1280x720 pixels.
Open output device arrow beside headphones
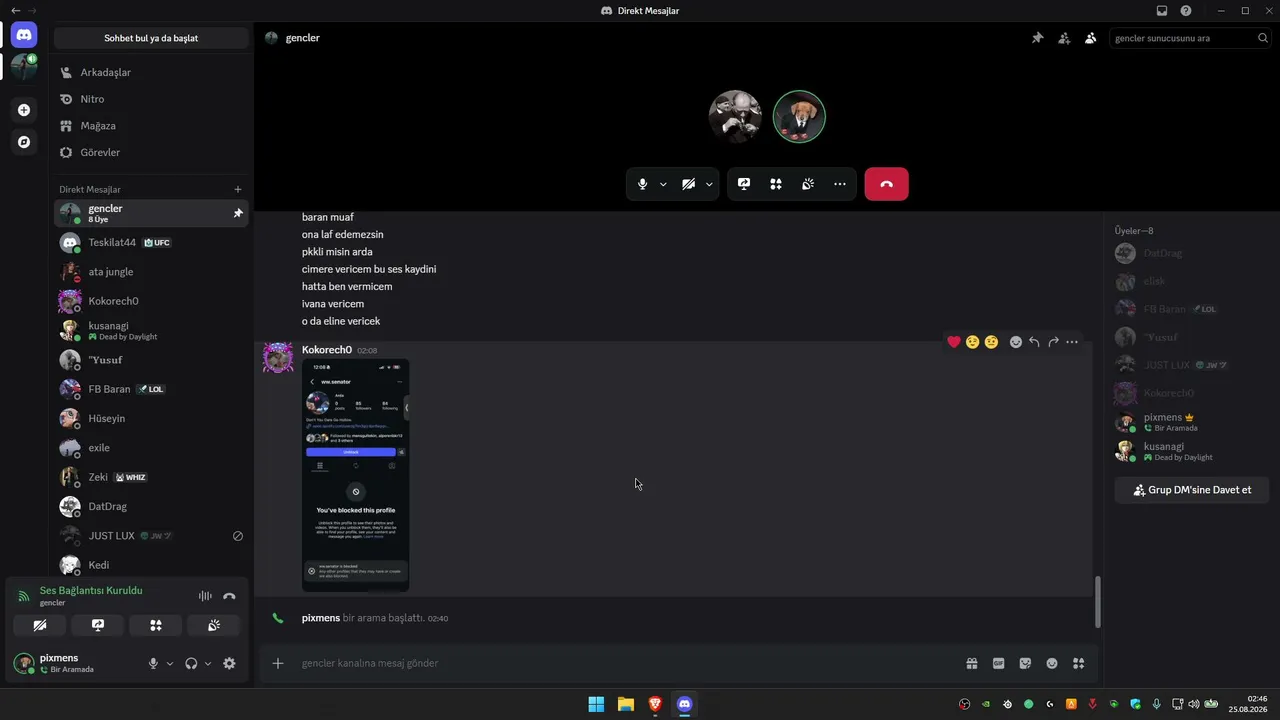click(x=208, y=663)
